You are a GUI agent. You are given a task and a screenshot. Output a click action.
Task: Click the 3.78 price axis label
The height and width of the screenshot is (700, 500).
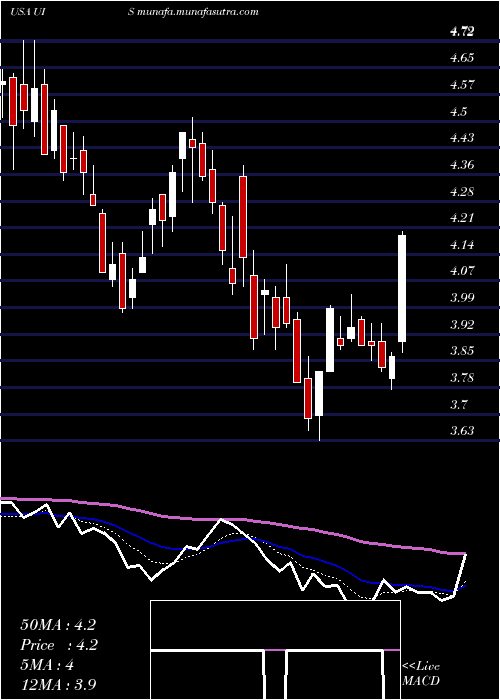462,377
